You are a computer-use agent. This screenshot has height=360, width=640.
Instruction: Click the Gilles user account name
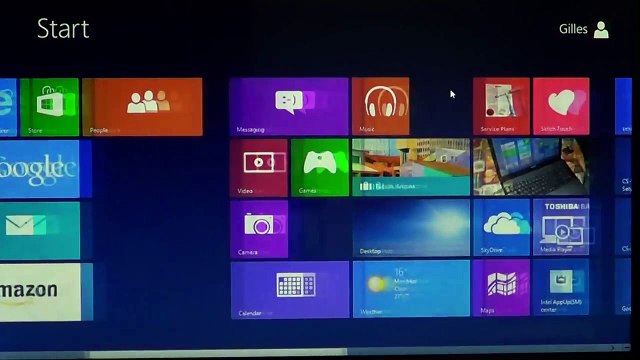pyautogui.click(x=573, y=29)
